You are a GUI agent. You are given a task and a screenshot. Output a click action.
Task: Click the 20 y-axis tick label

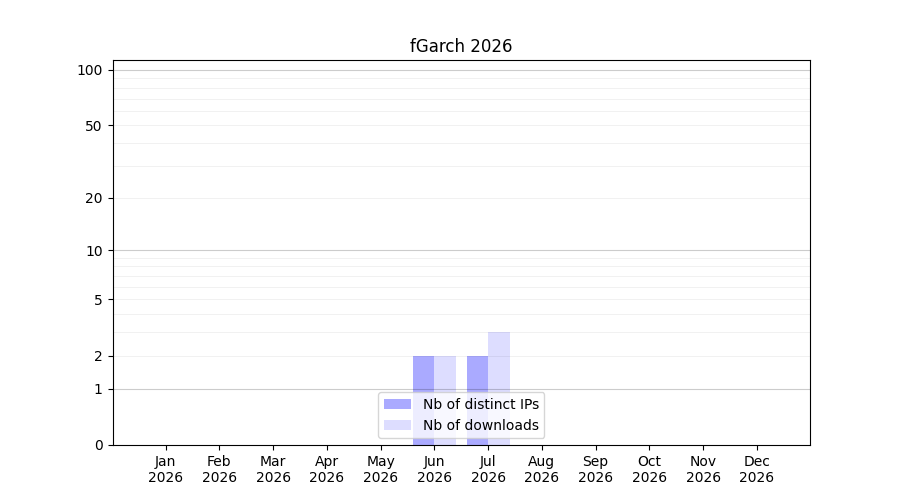[x=94, y=199]
